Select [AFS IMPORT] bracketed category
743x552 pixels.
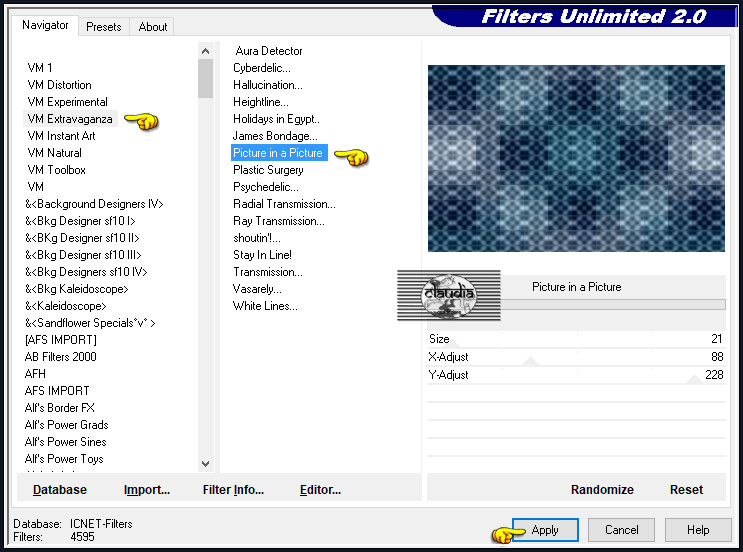click(x=61, y=340)
